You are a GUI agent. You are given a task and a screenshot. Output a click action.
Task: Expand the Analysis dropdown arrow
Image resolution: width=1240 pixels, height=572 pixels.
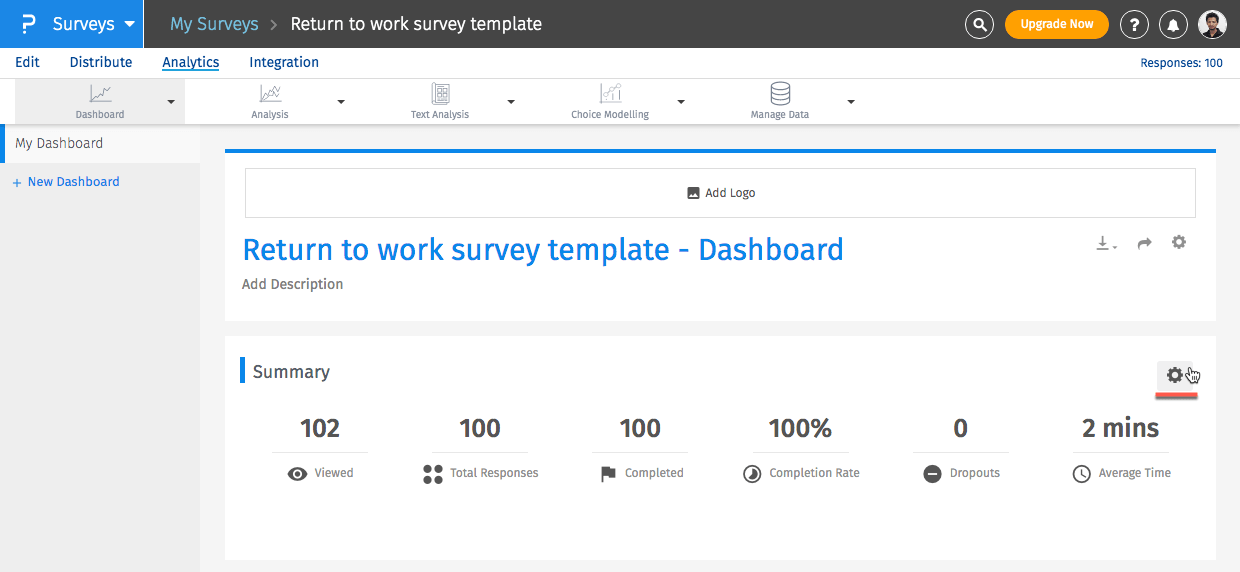[341, 102]
